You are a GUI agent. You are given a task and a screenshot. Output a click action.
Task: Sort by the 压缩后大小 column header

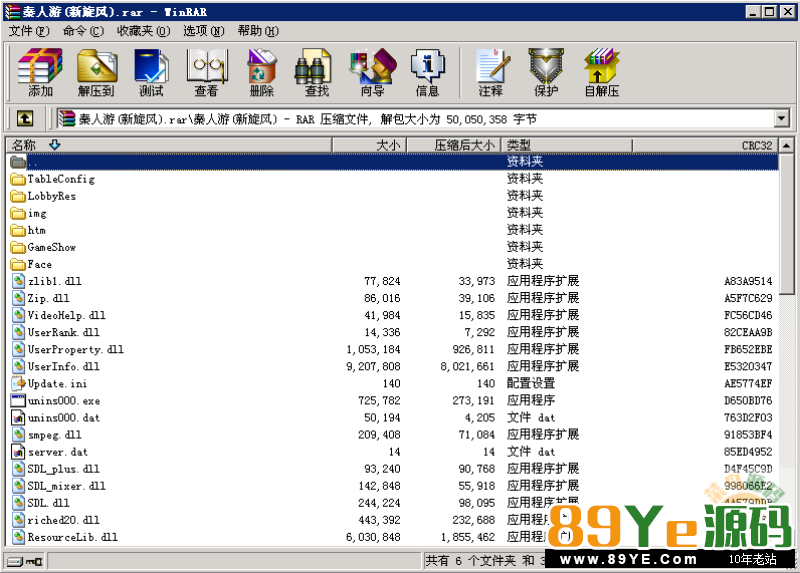point(454,145)
